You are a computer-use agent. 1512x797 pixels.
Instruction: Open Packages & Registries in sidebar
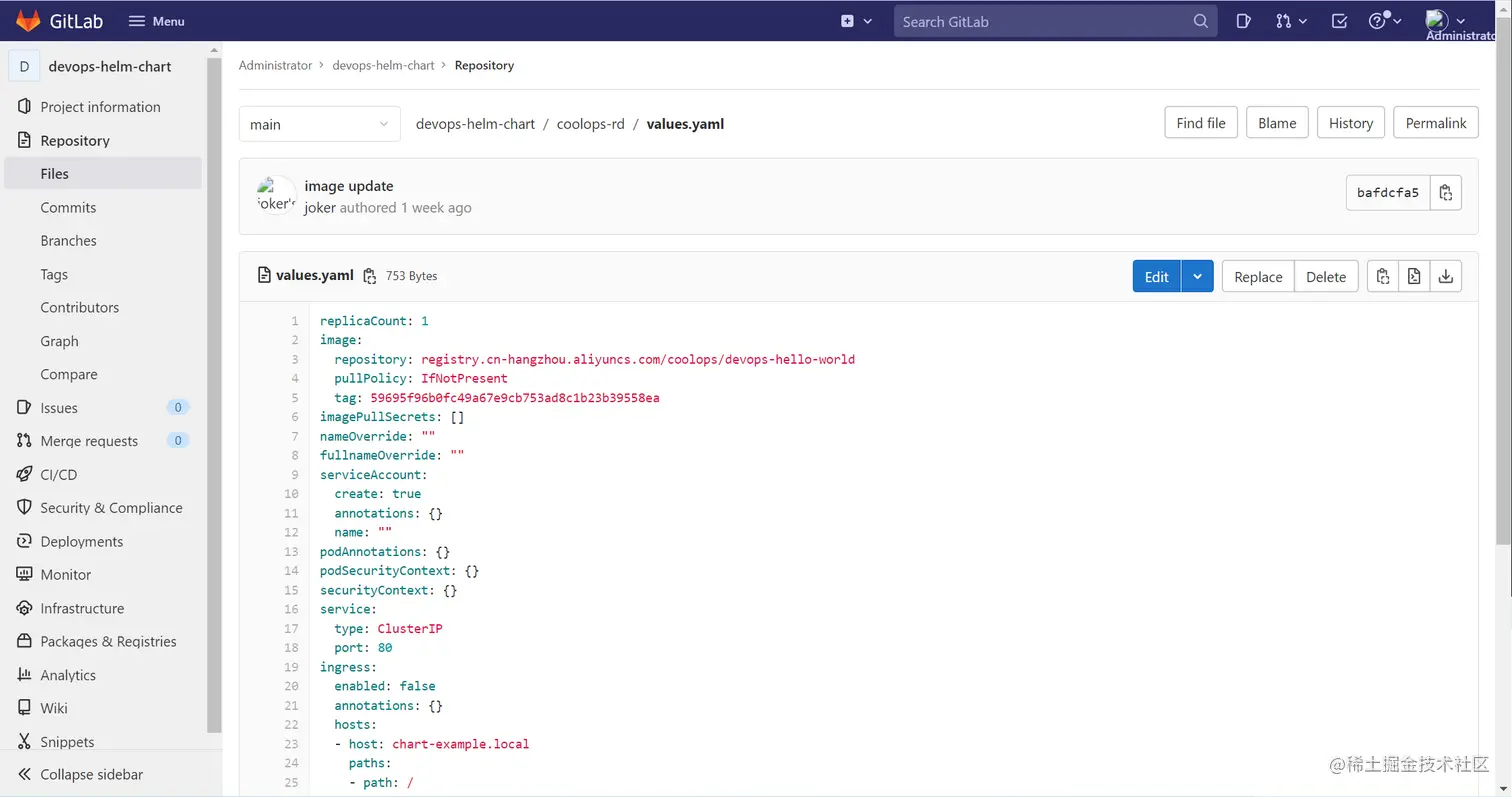point(103,642)
